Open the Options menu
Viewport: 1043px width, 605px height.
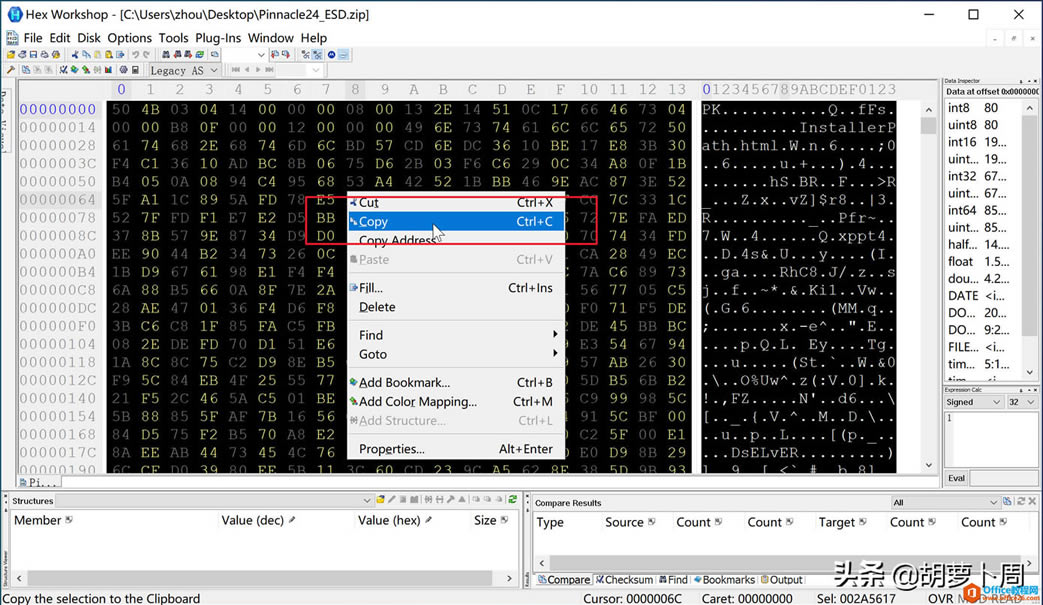pos(129,38)
